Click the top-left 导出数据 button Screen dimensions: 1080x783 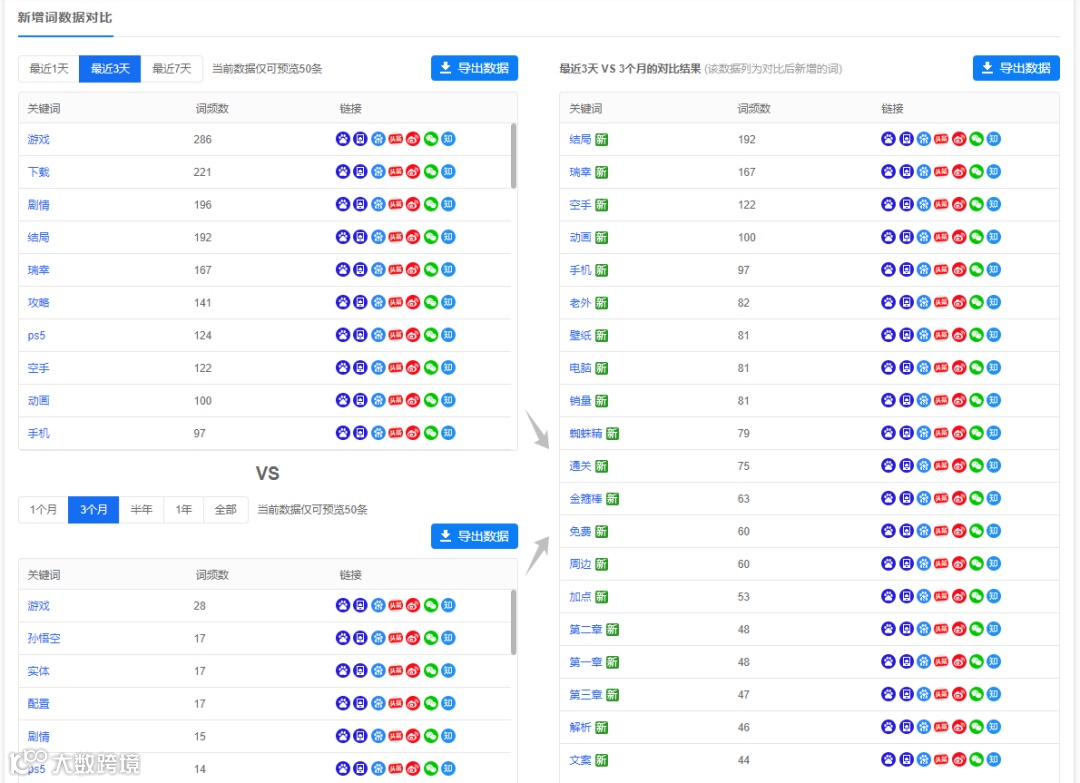(473, 68)
